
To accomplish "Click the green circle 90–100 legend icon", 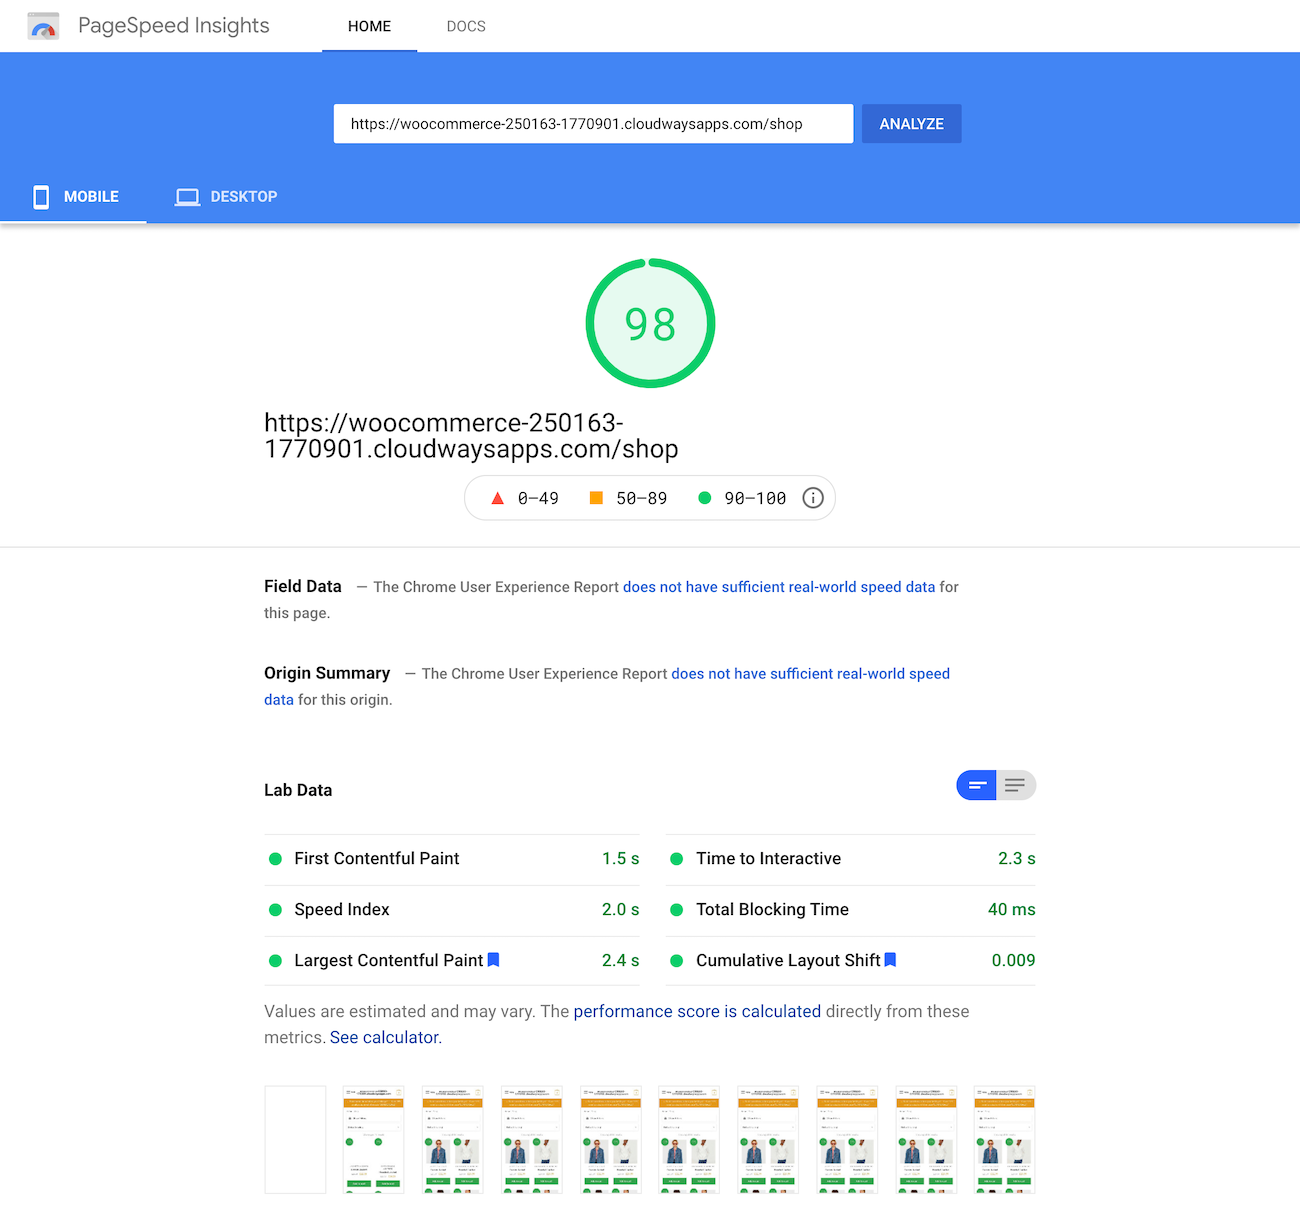I will point(704,498).
